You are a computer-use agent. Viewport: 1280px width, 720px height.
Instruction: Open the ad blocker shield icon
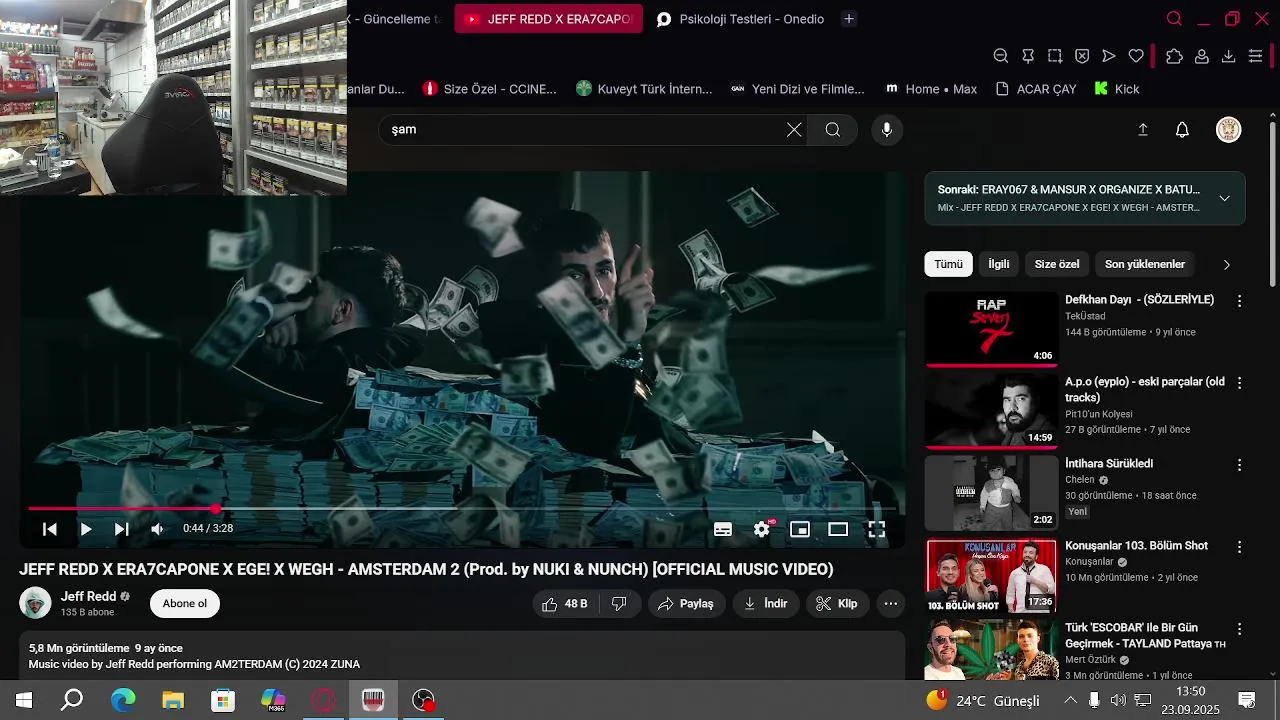coord(1082,56)
